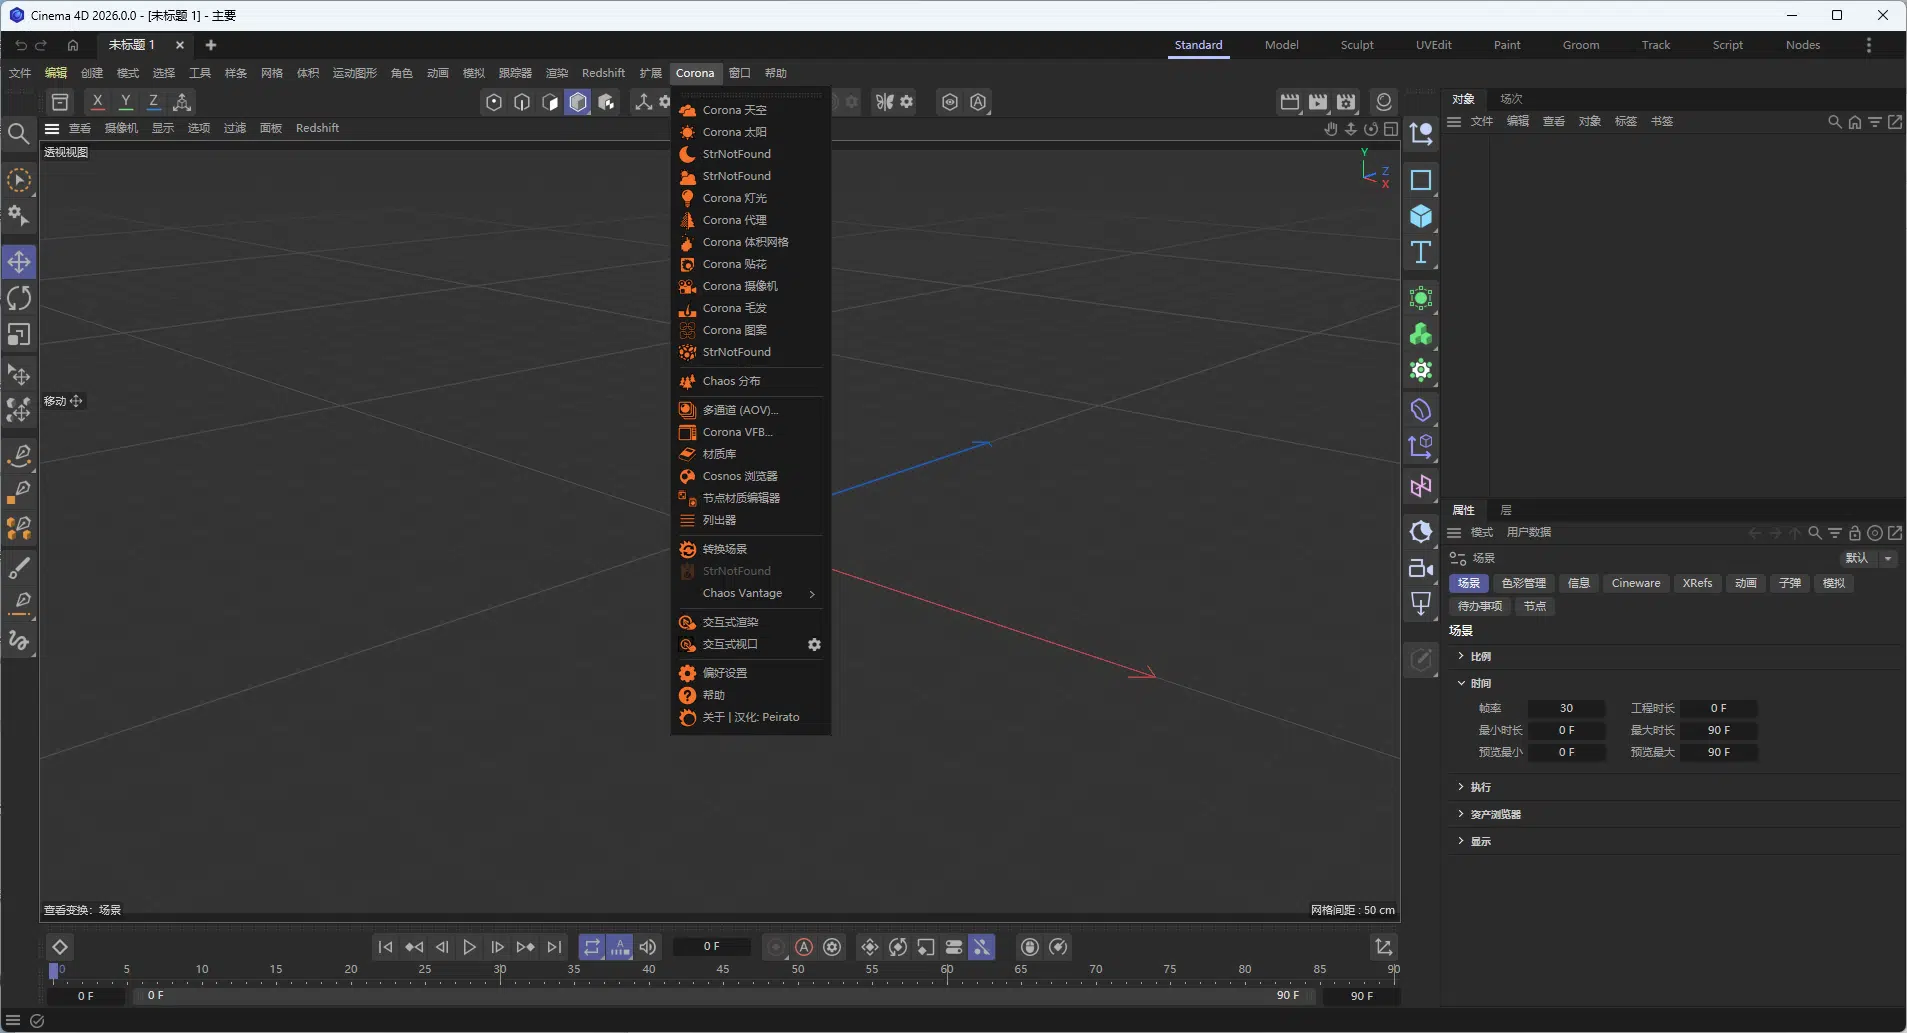Click the 帧率 value field

[1566, 708]
